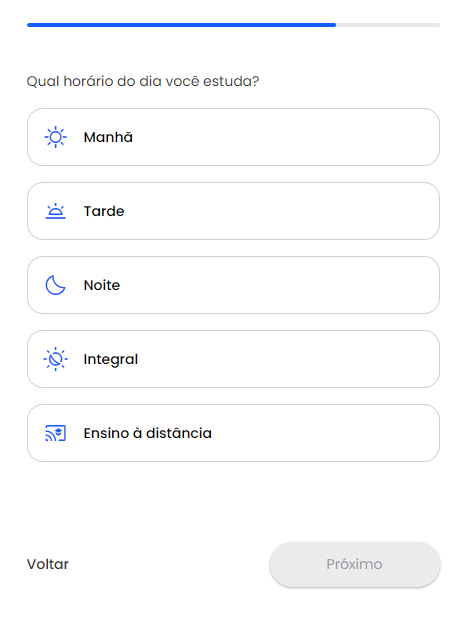Image resolution: width=462 pixels, height=617 pixels.
Task: Pick the Noite option
Action: [233, 285]
